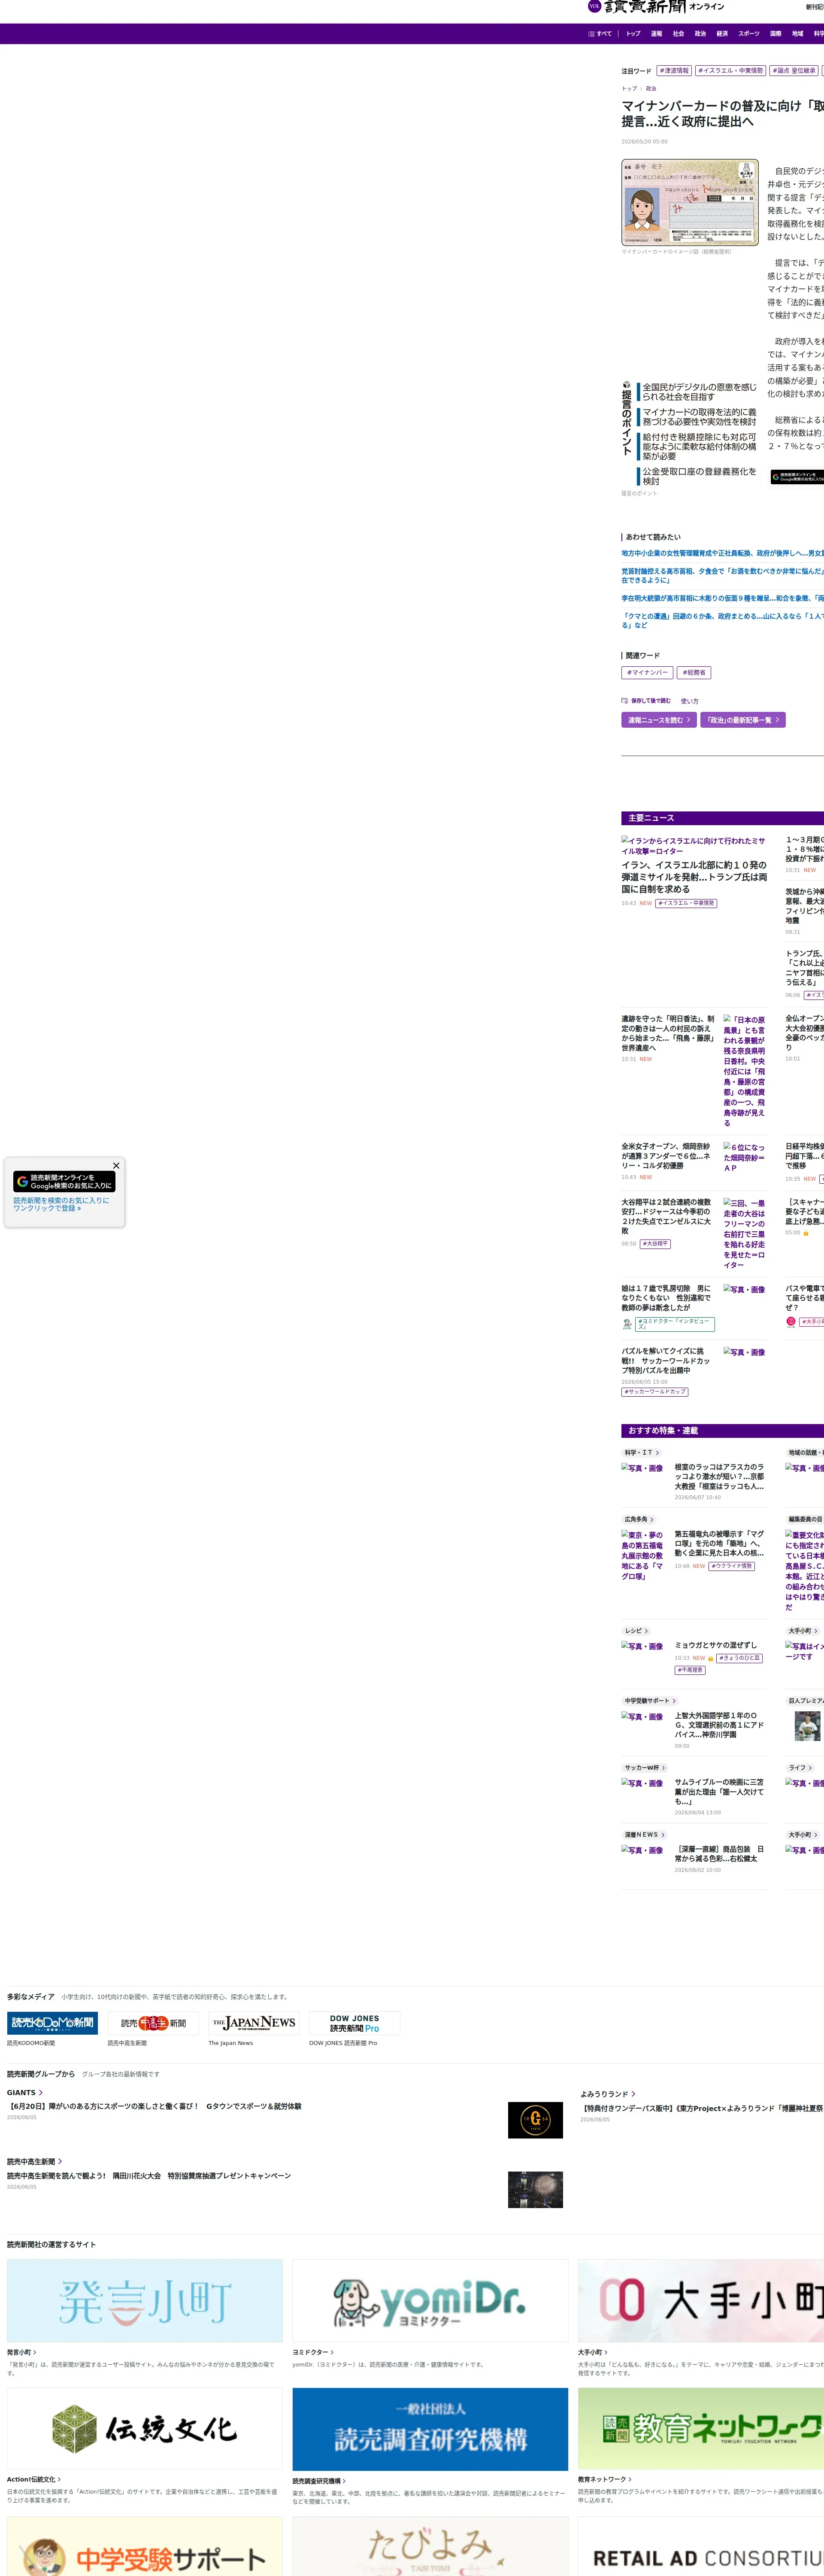824x2576 pixels.
Task: Click the #津波情報 trending tag
Action: pos(674,71)
